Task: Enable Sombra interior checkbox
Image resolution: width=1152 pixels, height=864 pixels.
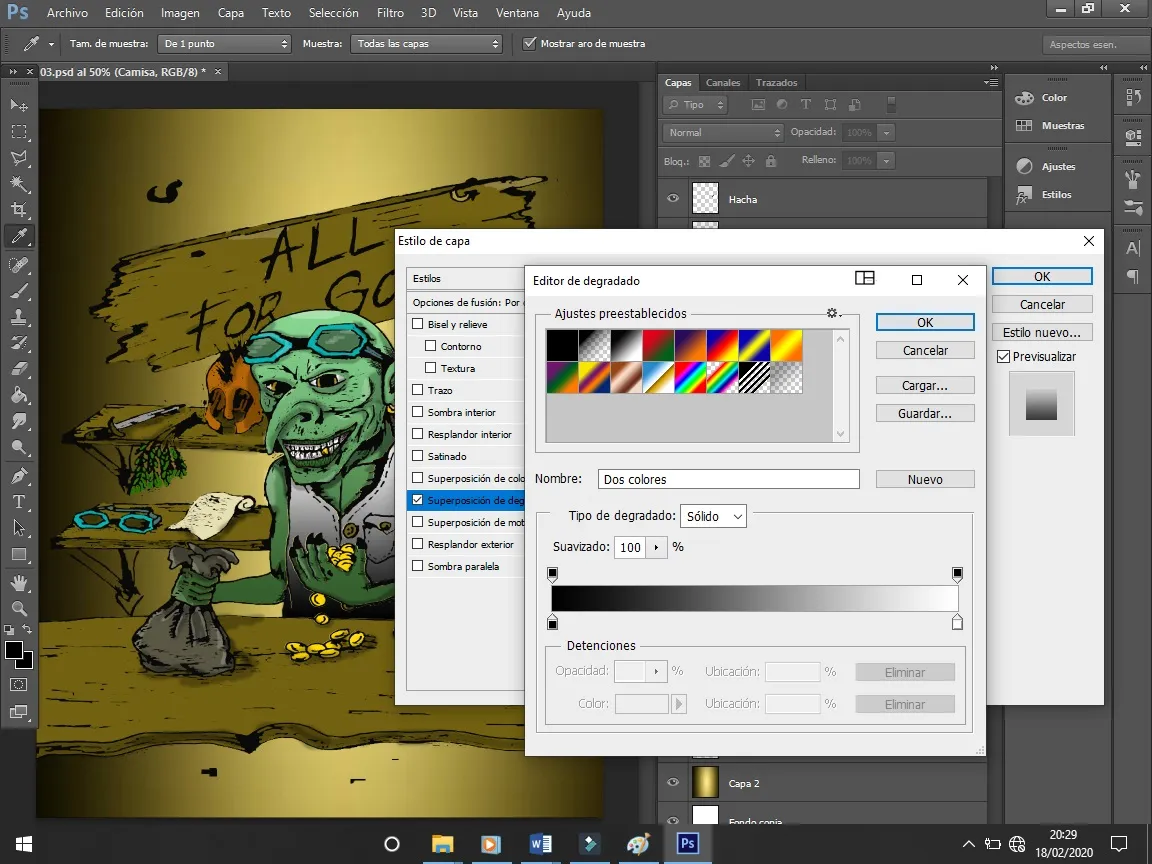Action: click(x=418, y=412)
